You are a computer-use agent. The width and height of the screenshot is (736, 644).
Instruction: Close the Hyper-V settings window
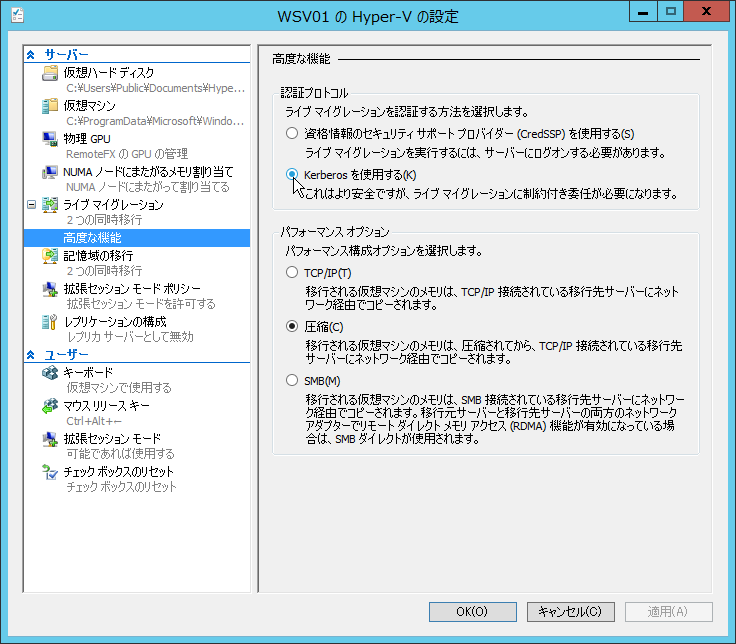(706, 12)
